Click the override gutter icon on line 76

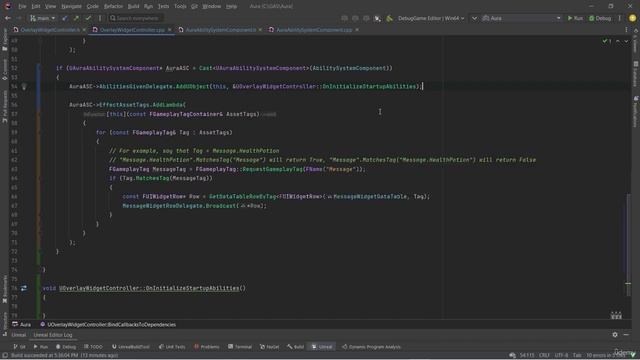point(24,288)
